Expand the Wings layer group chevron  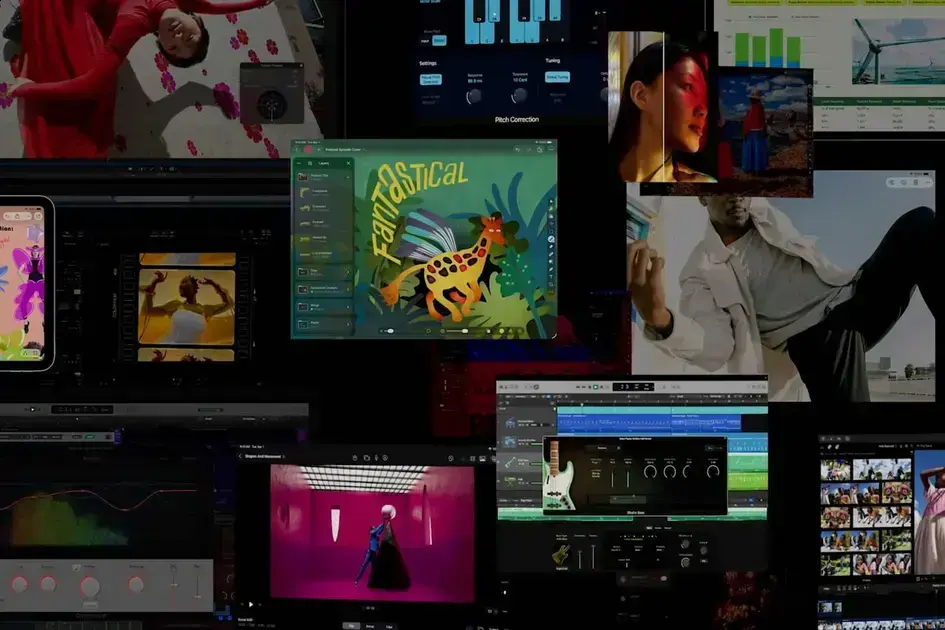pyautogui.click(x=348, y=307)
